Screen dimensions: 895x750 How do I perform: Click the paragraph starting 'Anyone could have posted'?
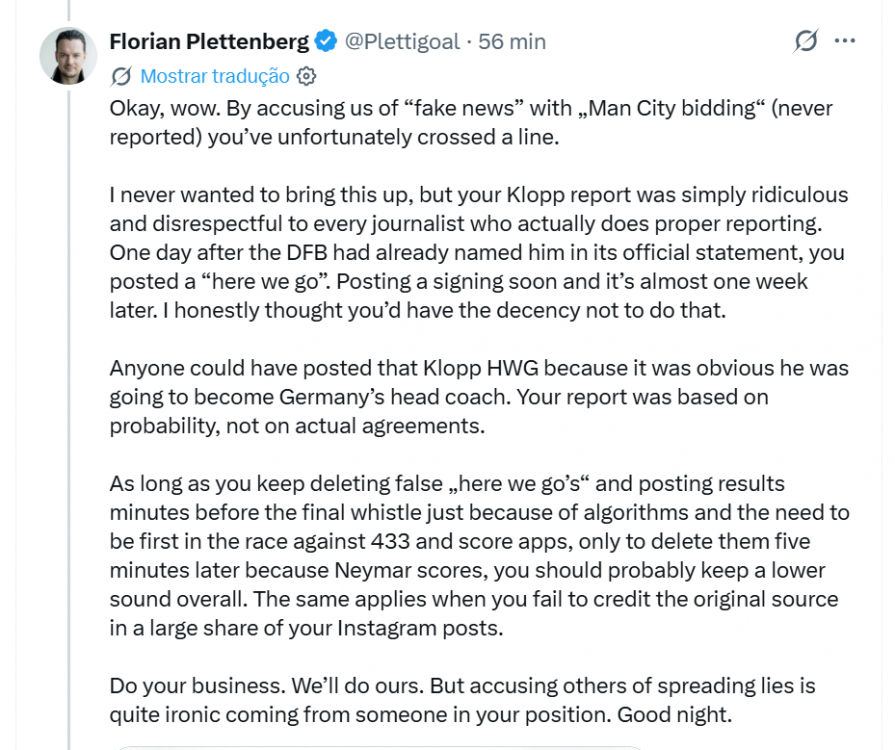click(x=479, y=397)
